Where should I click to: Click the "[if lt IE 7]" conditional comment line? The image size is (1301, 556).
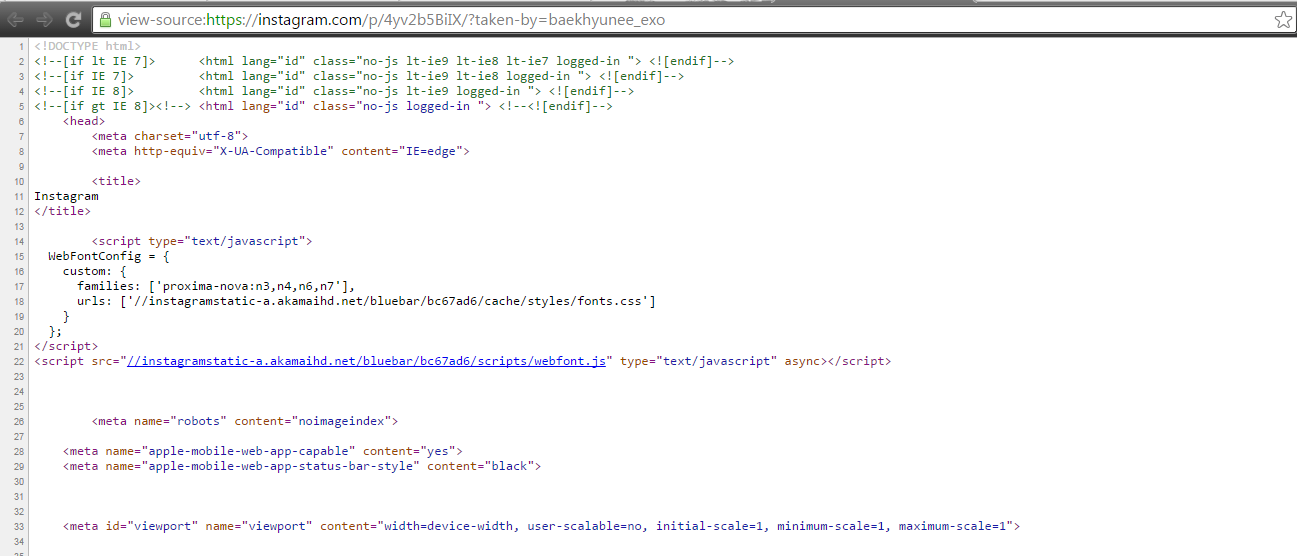[384, 61]
